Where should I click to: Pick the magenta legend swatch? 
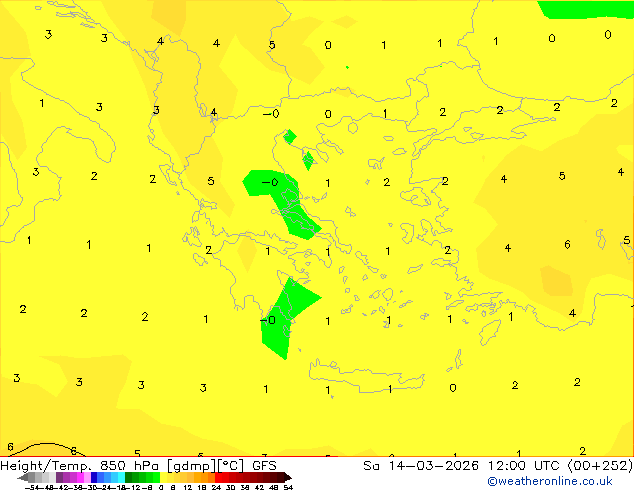80,477
